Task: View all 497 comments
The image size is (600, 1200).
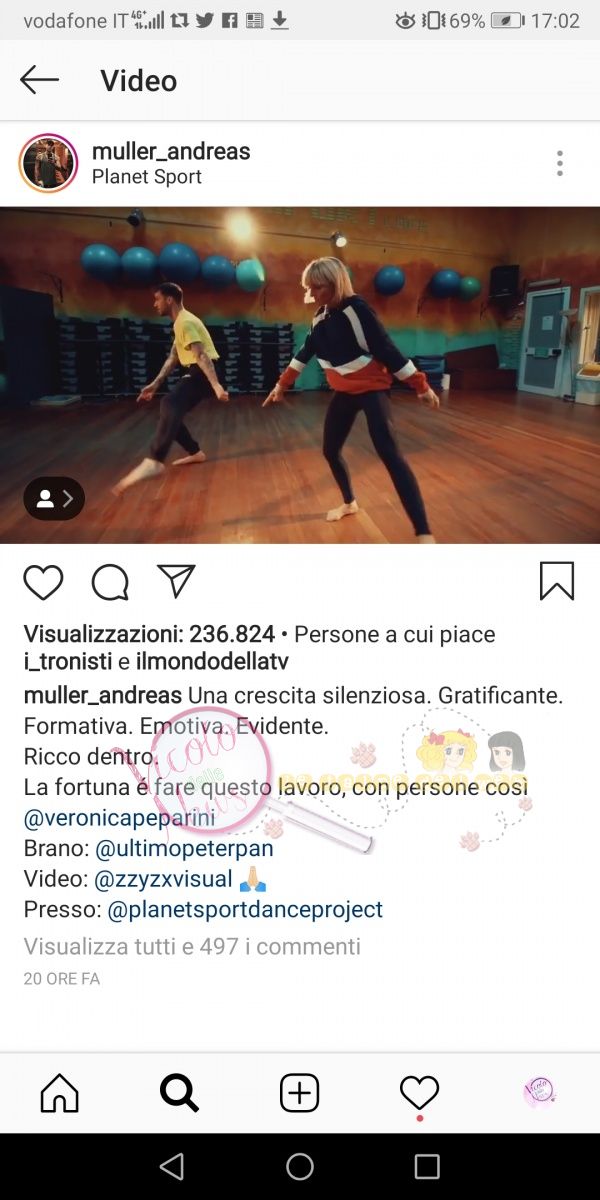Action: click(192, 946)
